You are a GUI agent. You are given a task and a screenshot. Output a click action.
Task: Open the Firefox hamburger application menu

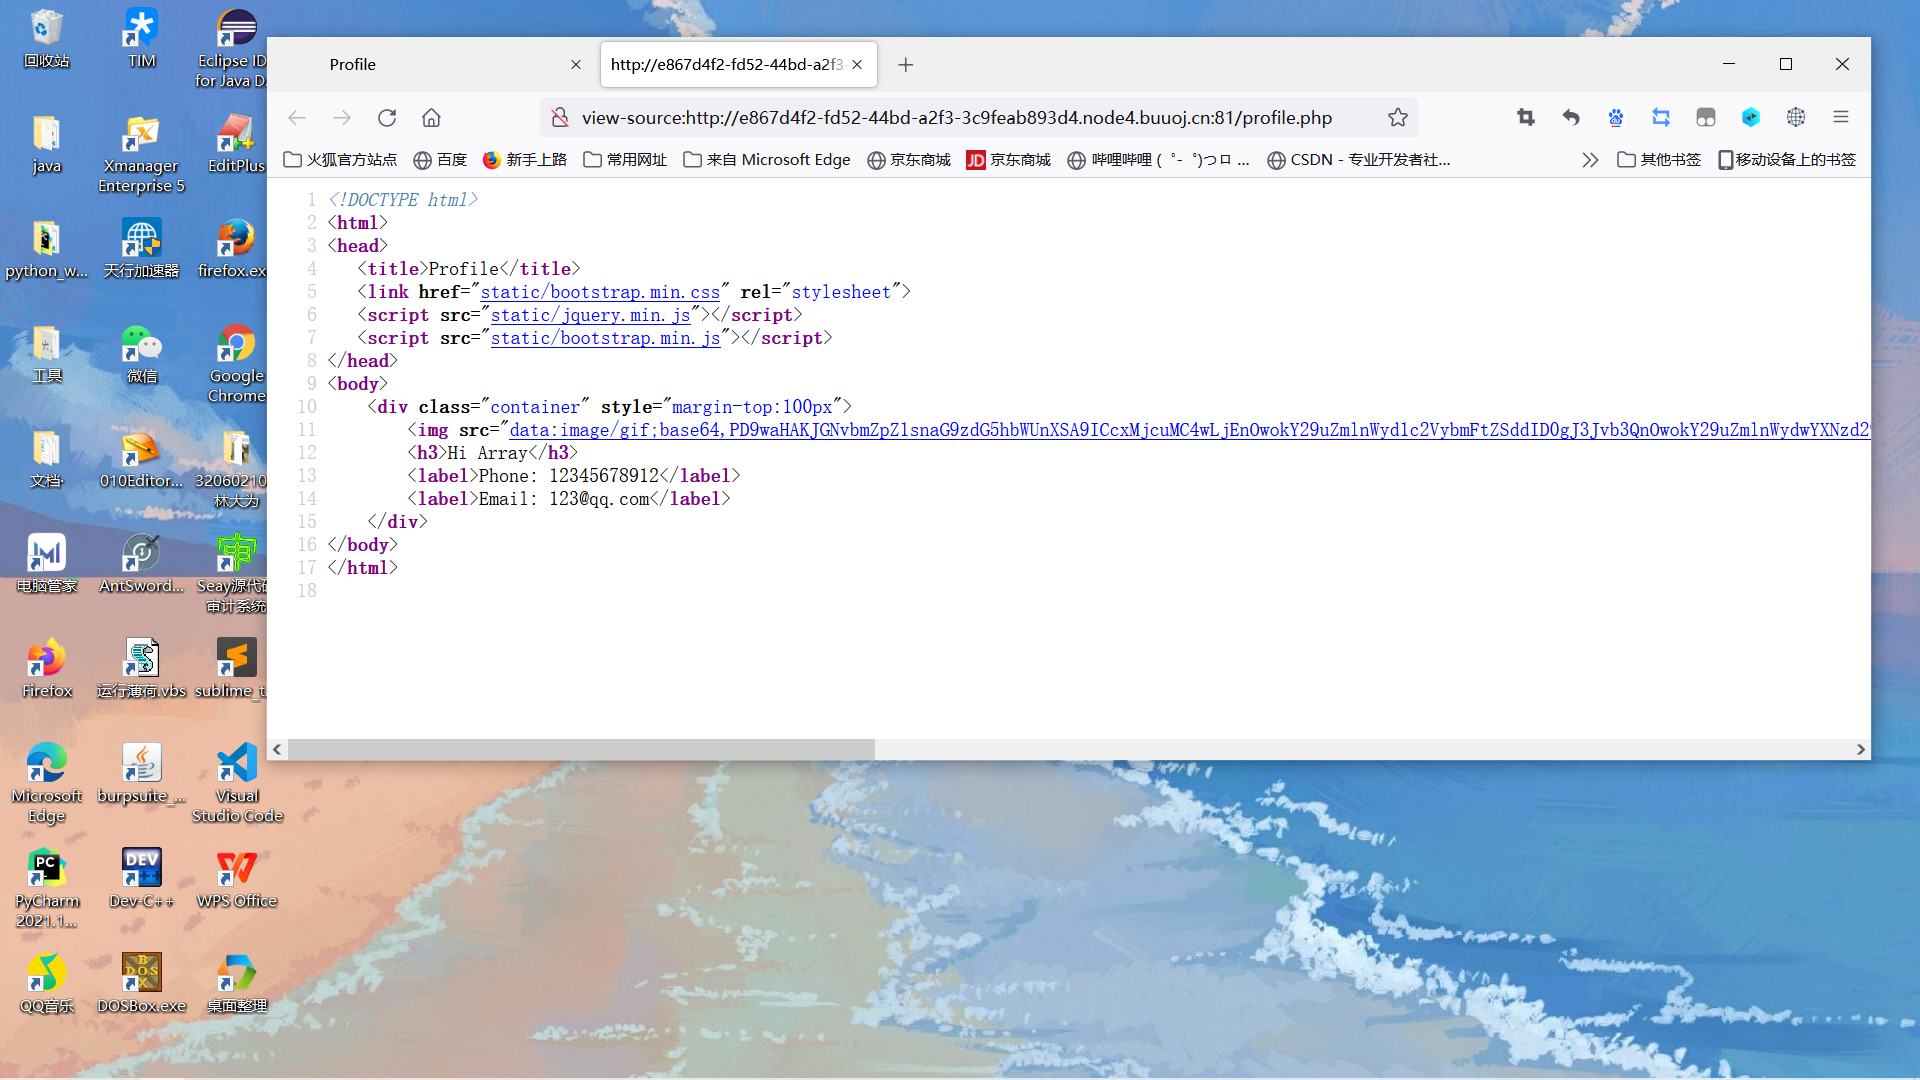1840,118
